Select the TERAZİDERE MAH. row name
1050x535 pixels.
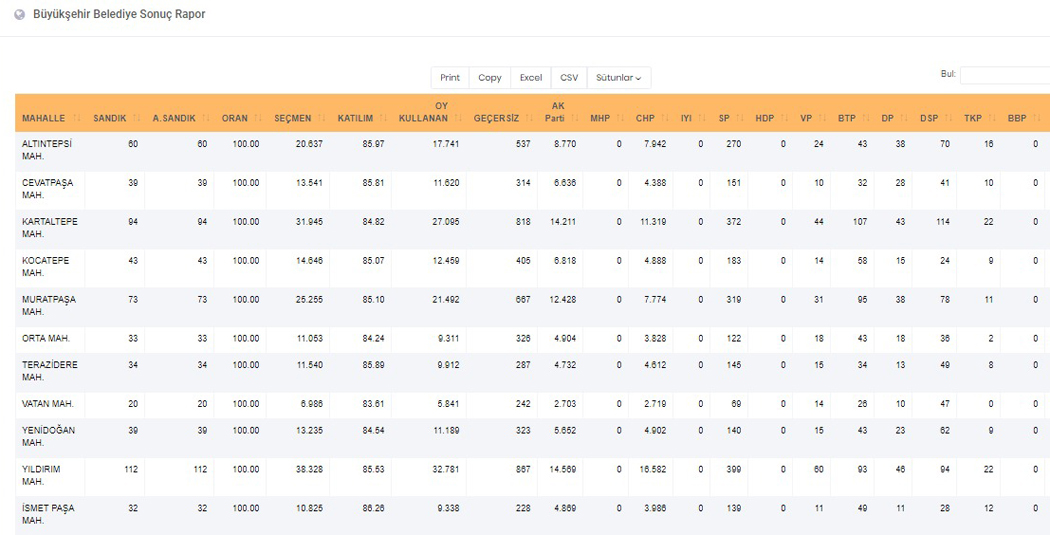50,371
